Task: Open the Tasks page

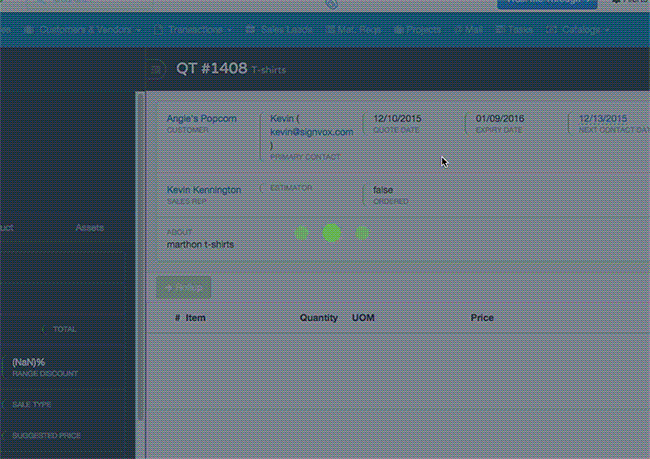Action: (x=514, y=30)
